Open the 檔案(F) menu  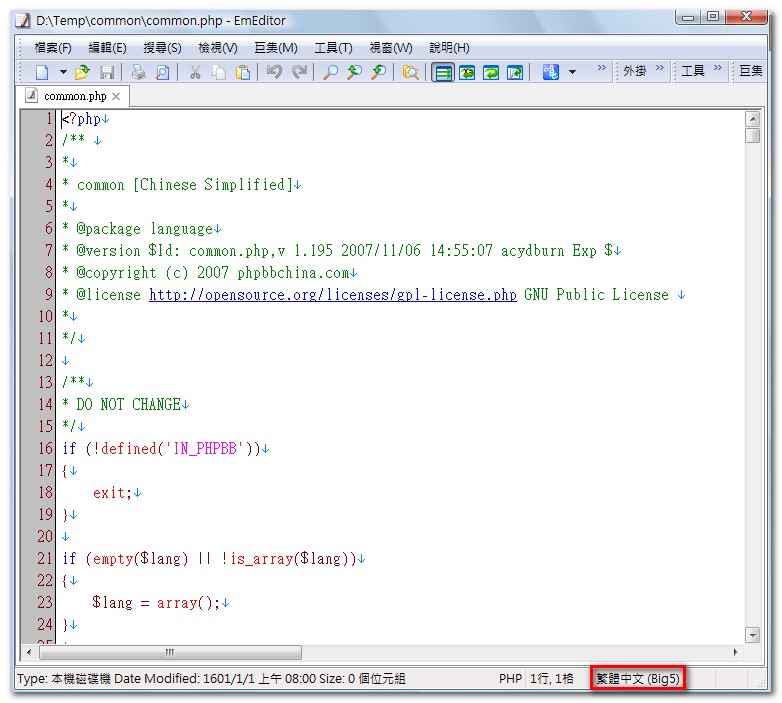(x=53, y=48)
